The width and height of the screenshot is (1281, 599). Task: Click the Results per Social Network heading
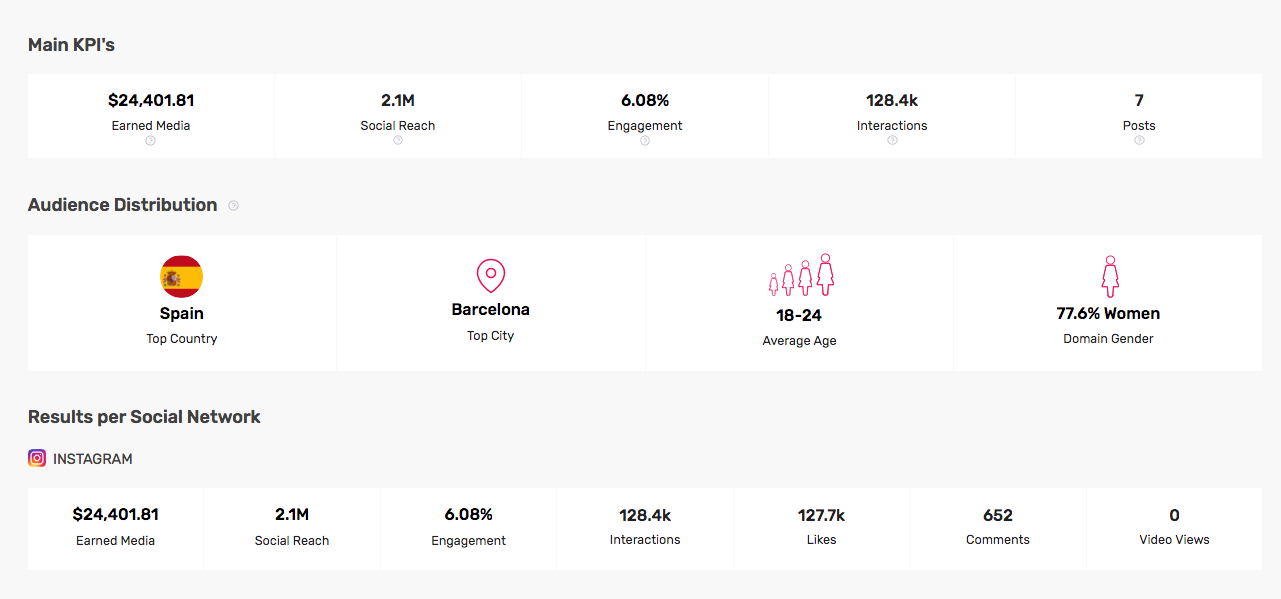(x=144, y=417)
